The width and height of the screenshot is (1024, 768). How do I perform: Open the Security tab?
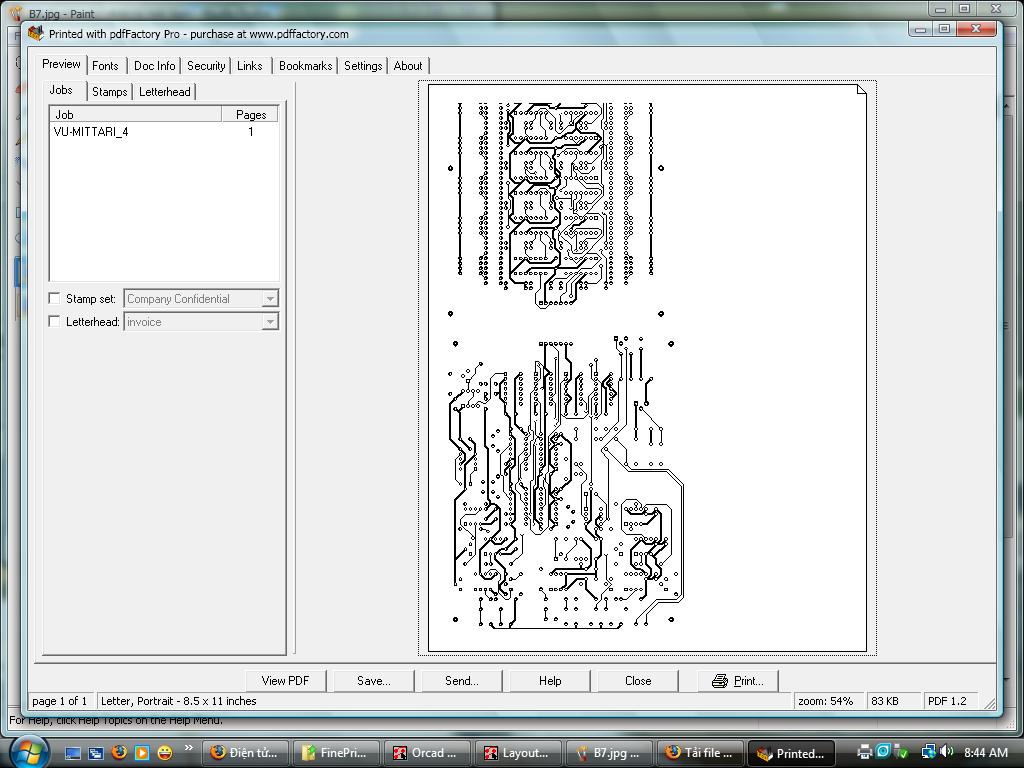[x=206, y=65]
